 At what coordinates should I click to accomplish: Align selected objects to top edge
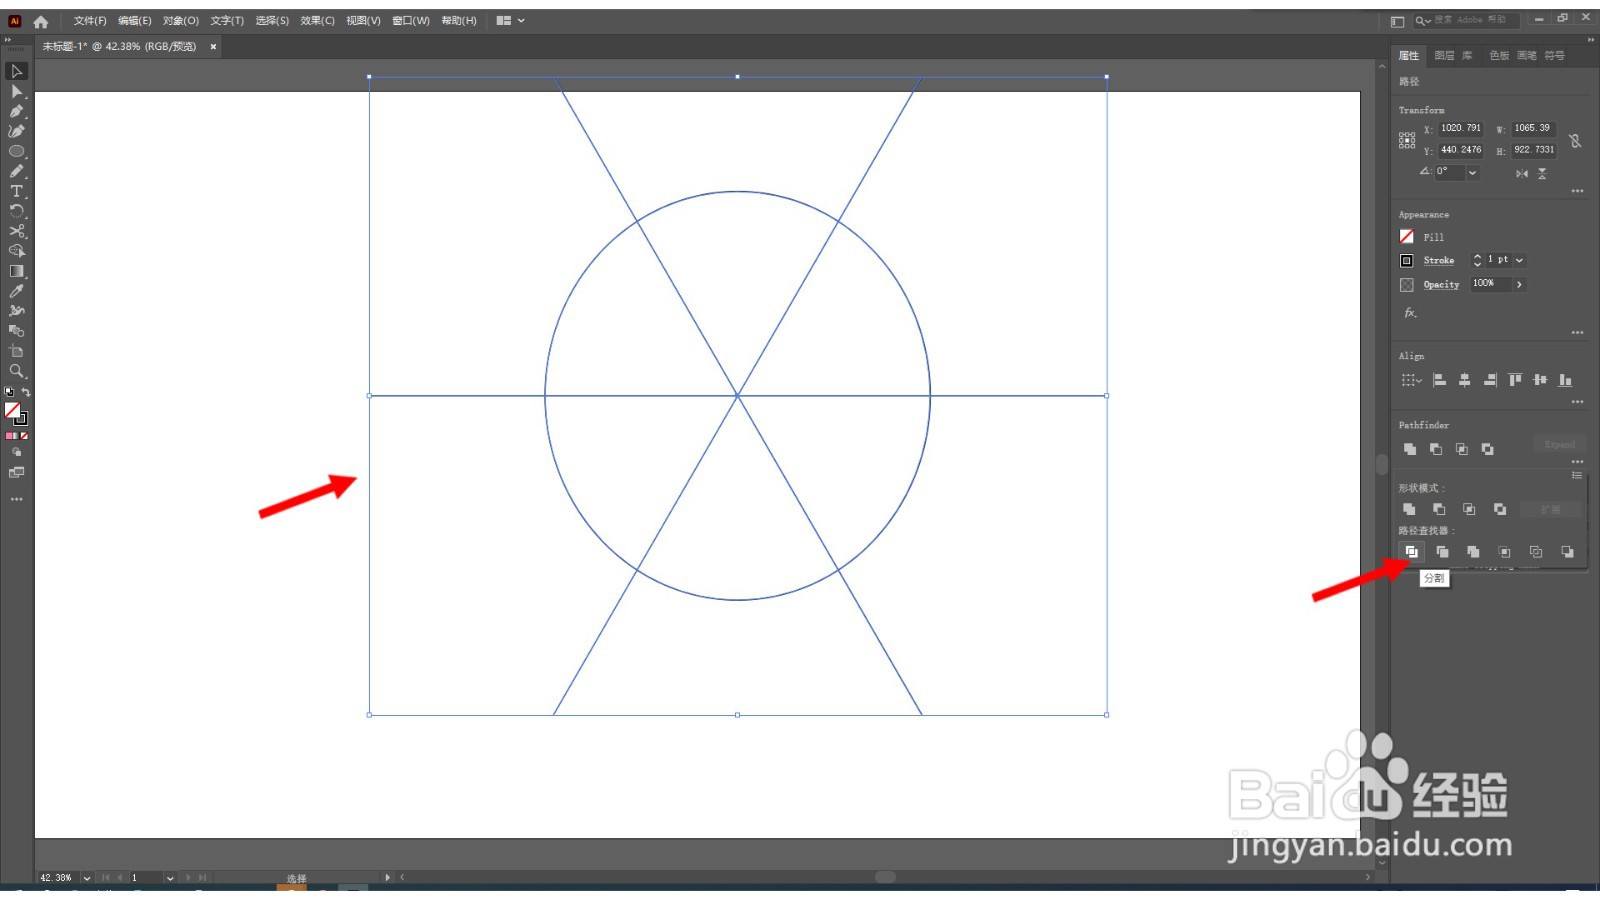coord(1515,380)
